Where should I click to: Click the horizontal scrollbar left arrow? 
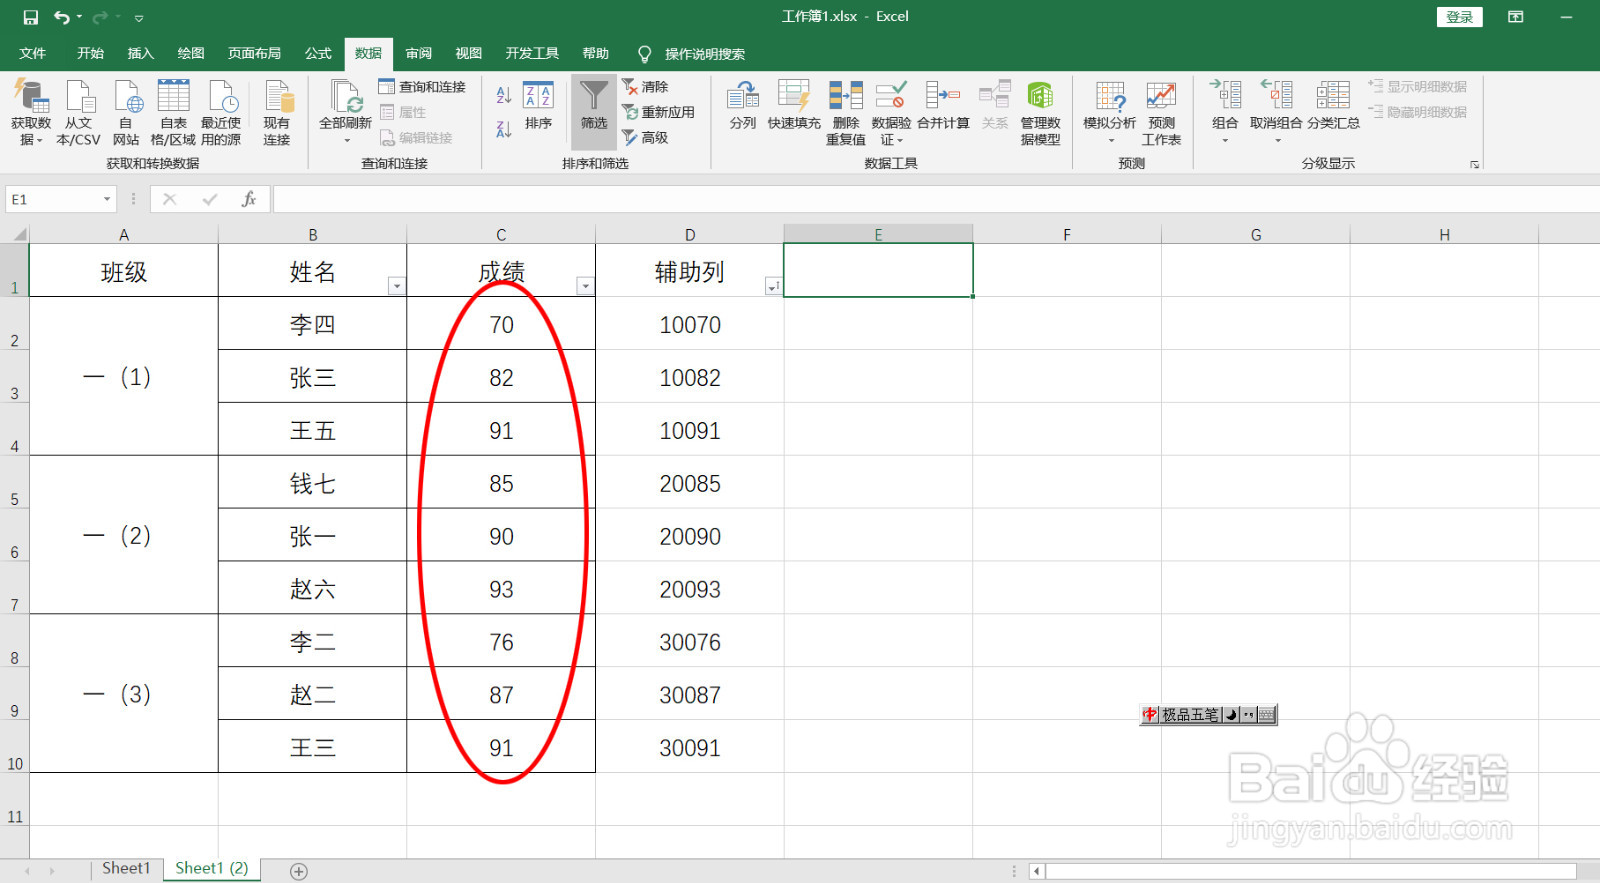1037,871
